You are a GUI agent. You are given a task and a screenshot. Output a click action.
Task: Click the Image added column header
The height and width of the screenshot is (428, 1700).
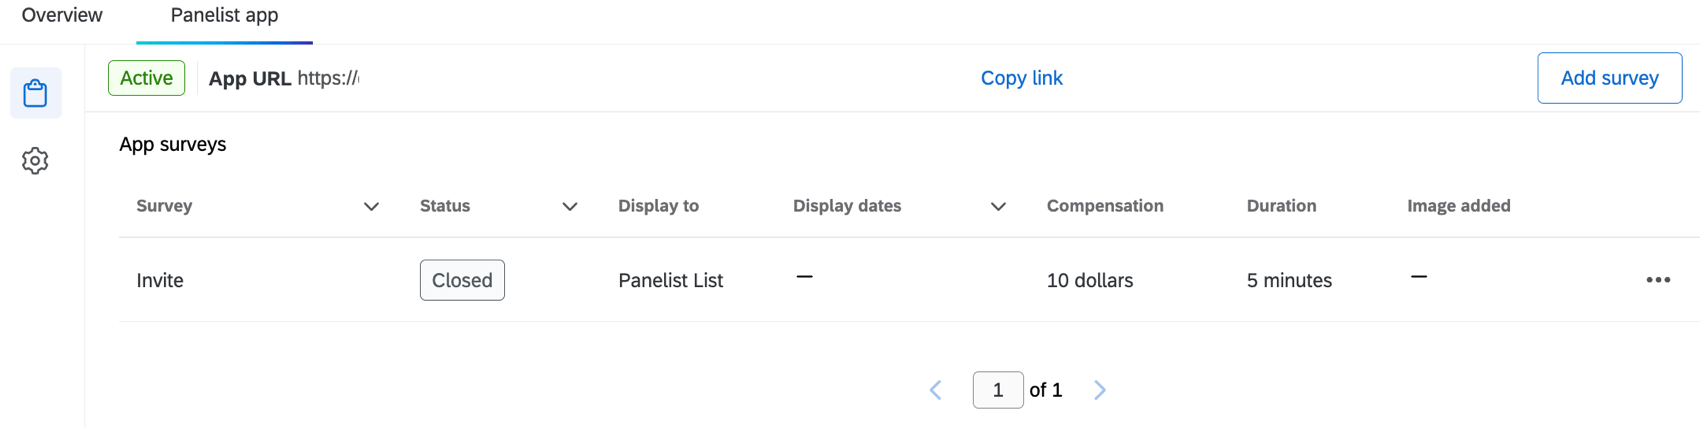coord(1459,206)
